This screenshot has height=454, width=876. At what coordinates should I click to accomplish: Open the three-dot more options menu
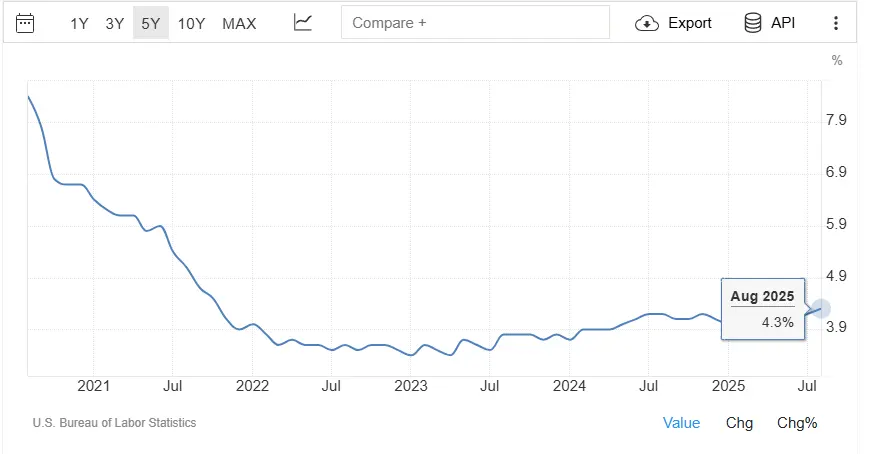click(x=836, y=23)
